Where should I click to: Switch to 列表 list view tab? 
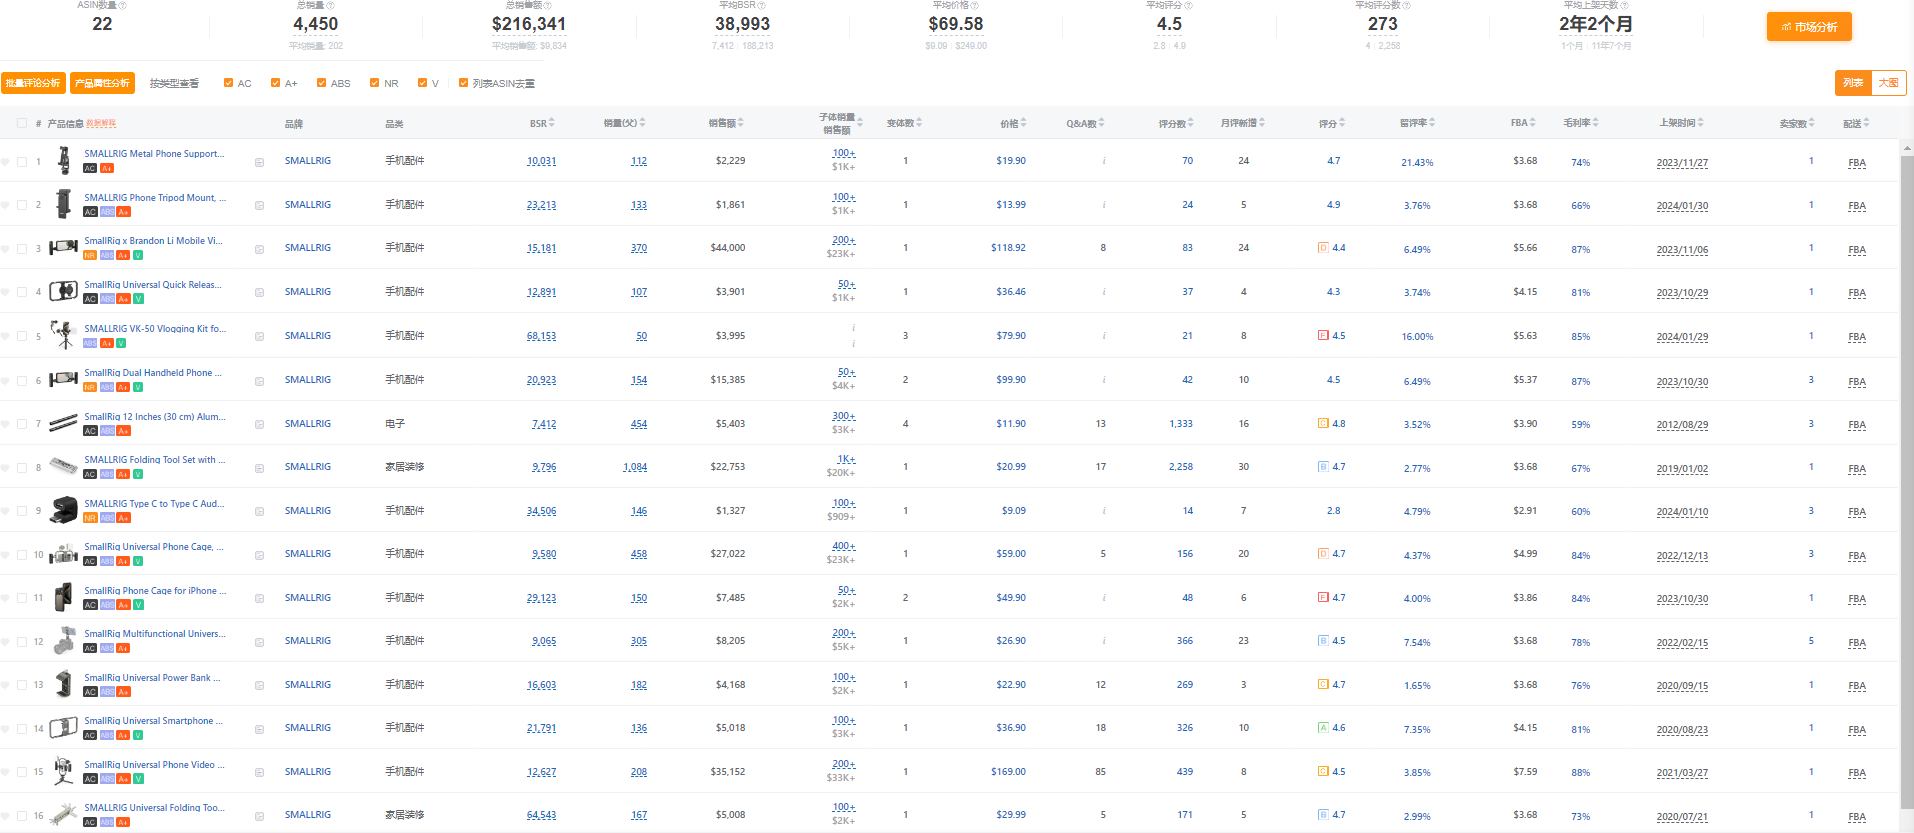[x=1853, y=83]
